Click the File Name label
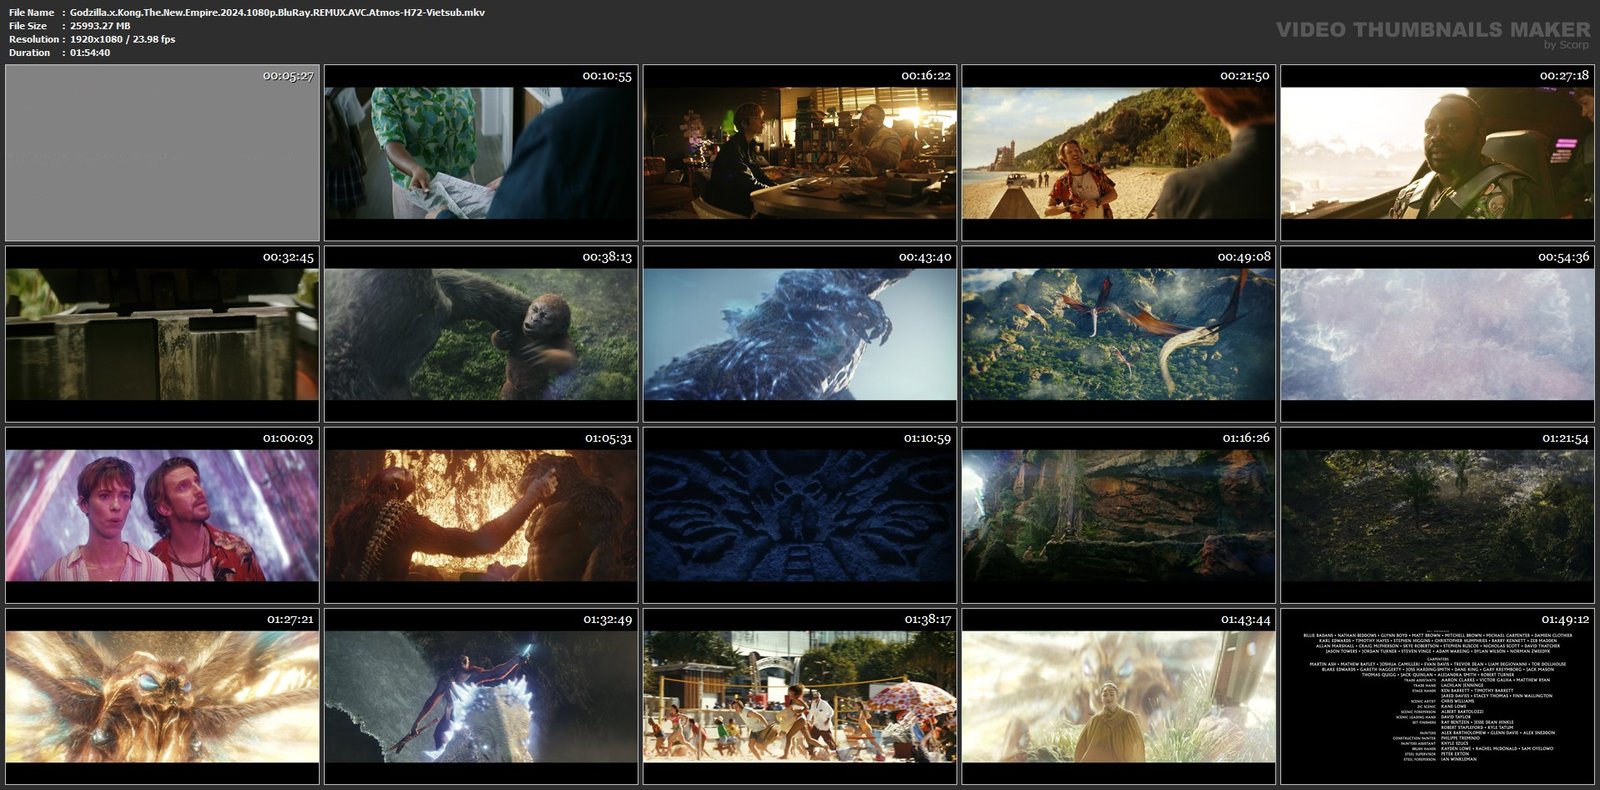 pyautogui.click(x=31, y=12)
